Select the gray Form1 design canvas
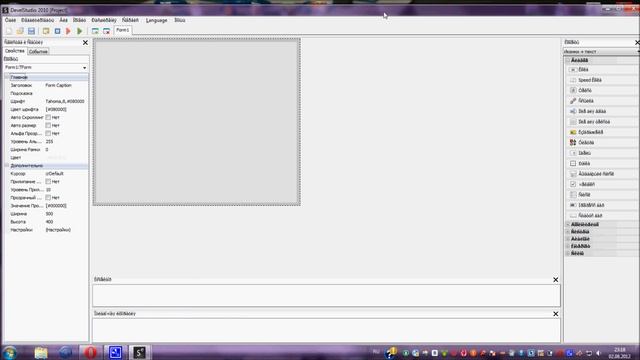 [x=197, y=122]
